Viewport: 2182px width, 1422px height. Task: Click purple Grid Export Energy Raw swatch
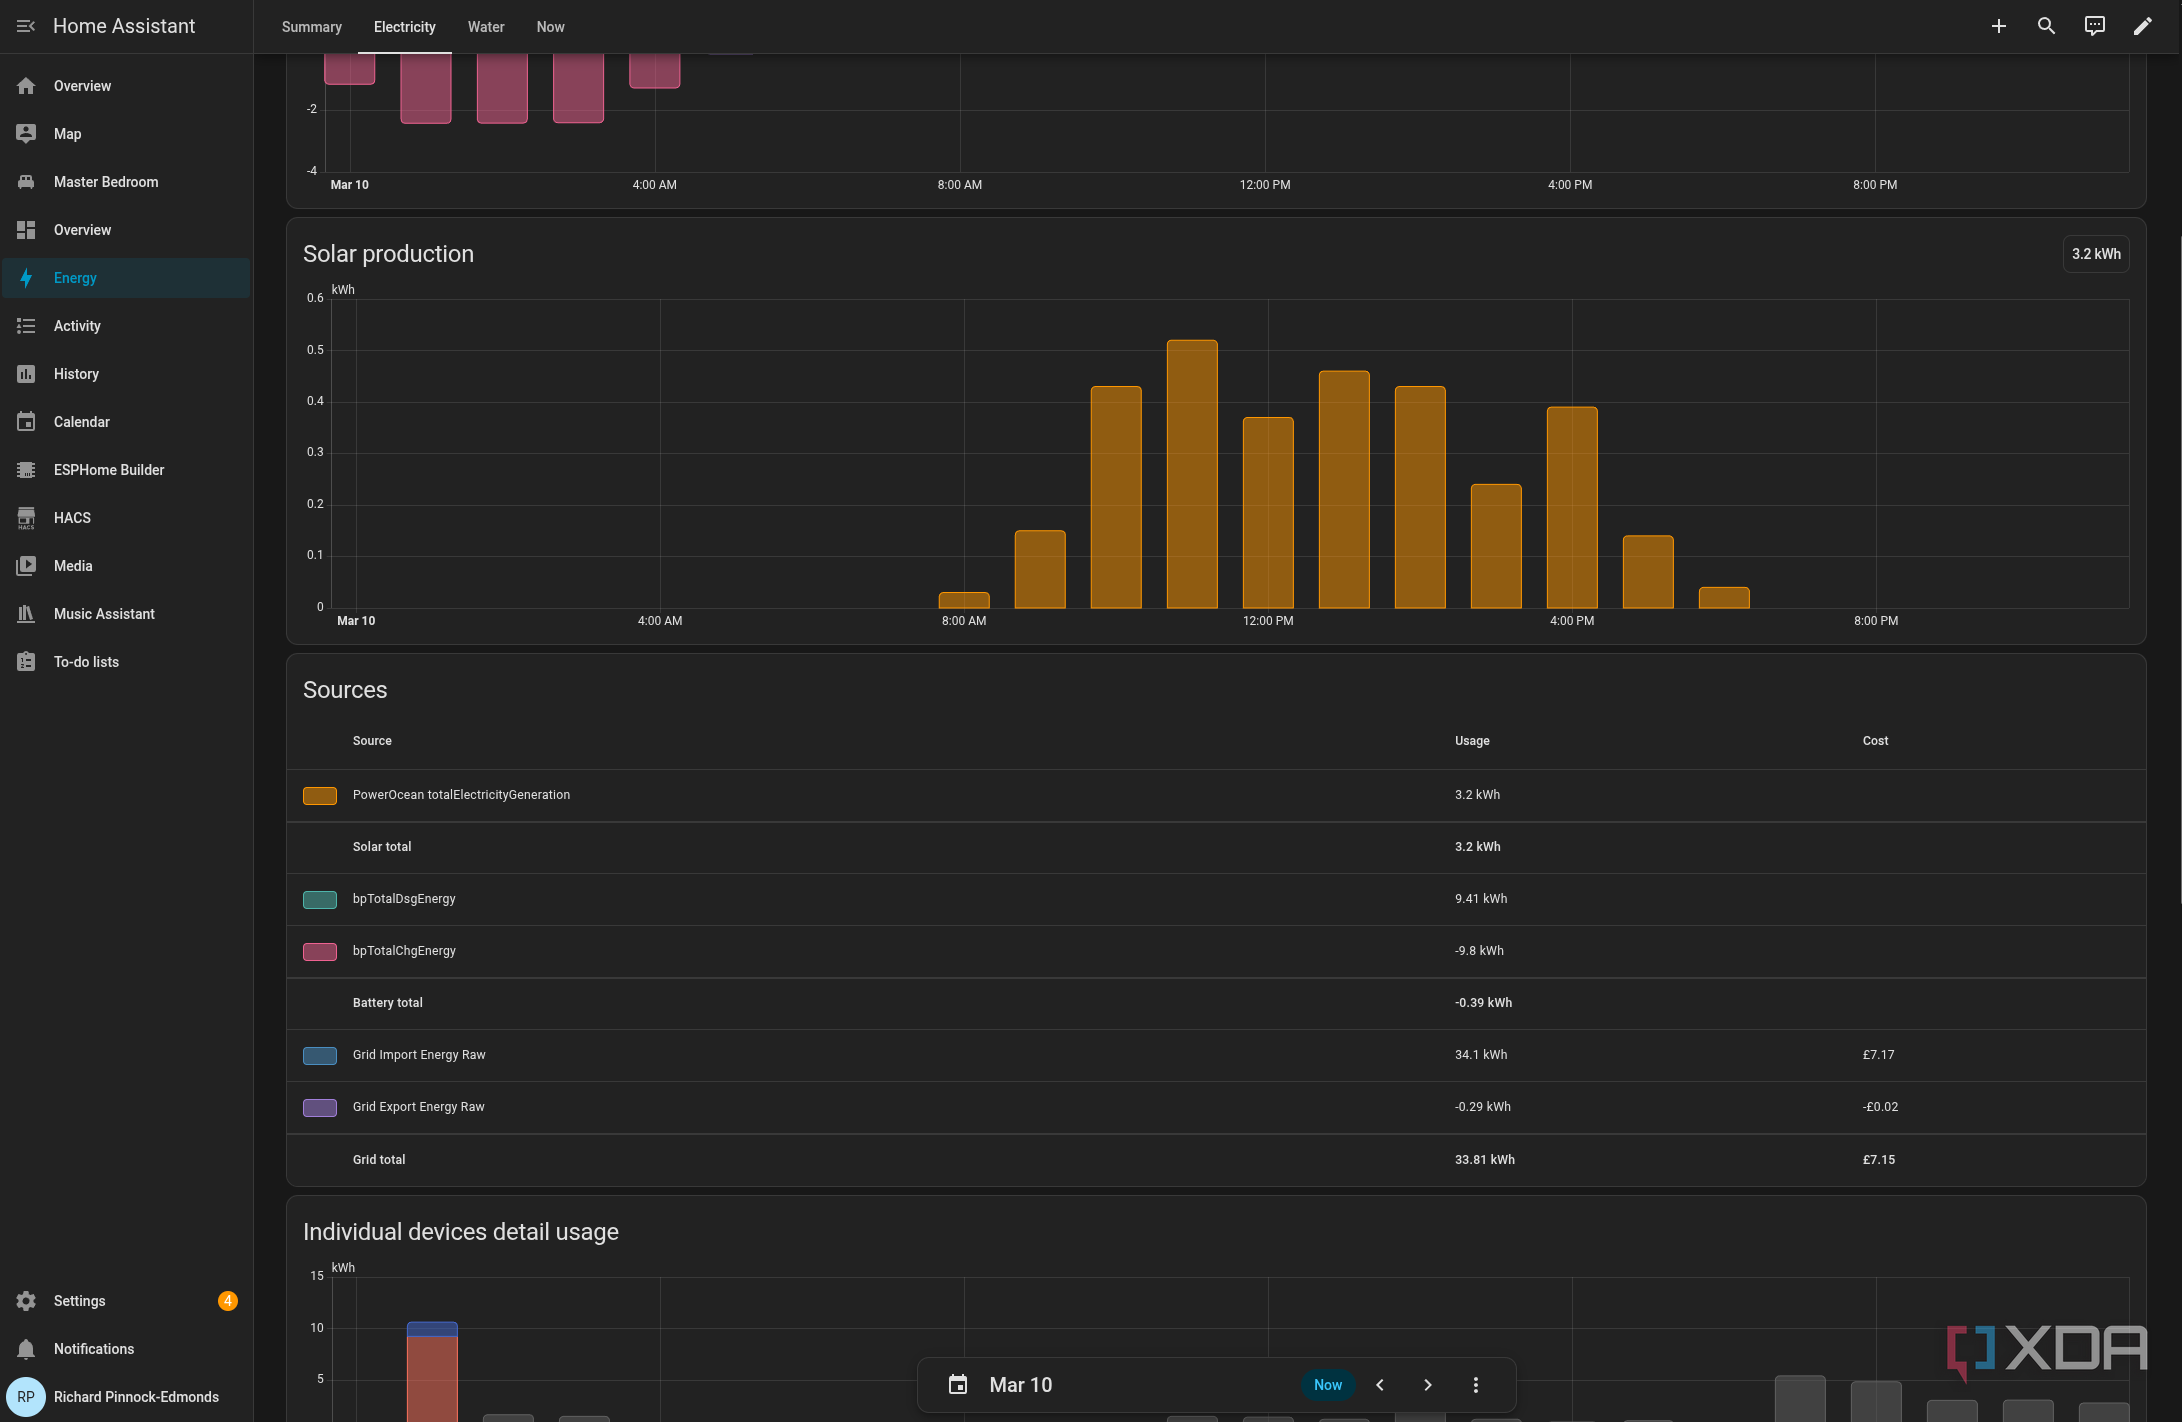(320, 1108)
